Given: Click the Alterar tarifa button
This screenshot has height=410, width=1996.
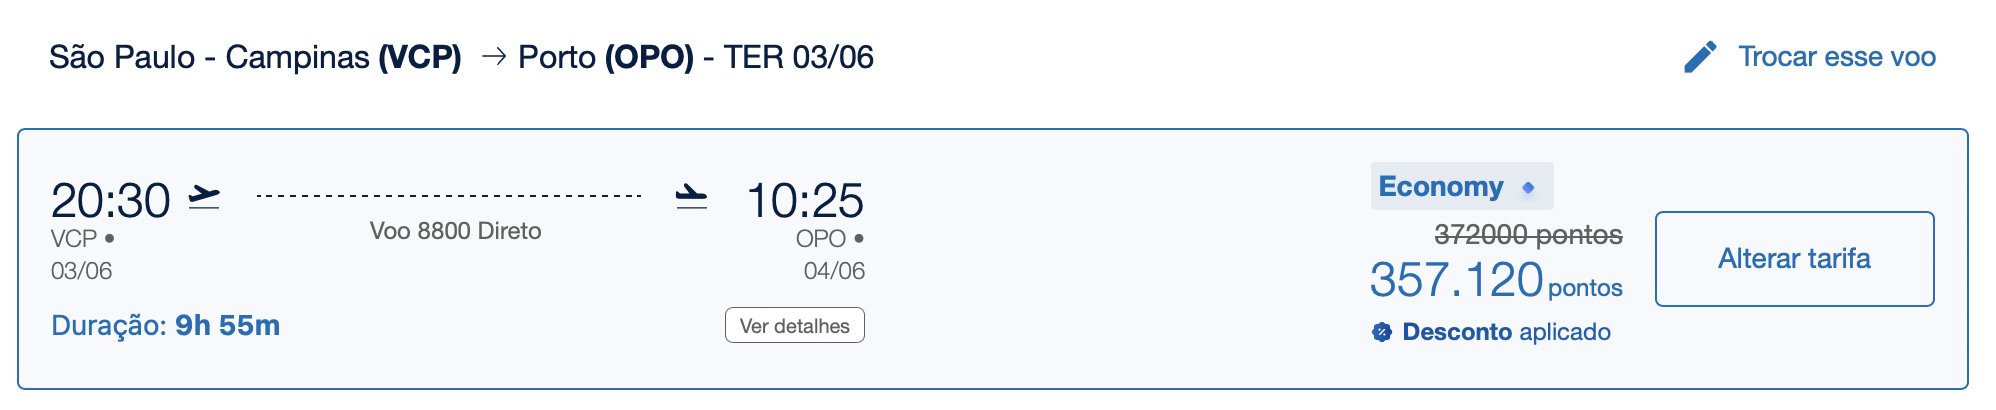Looking at the screenshot, I should point(1794,259).
